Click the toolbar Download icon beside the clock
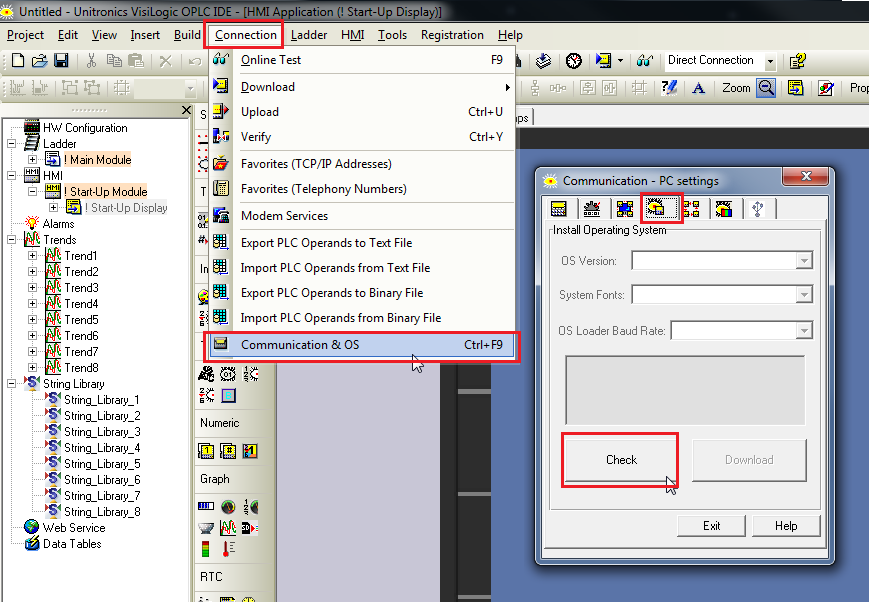This screenshot has width=869, height=602. [x=603, y=60]
